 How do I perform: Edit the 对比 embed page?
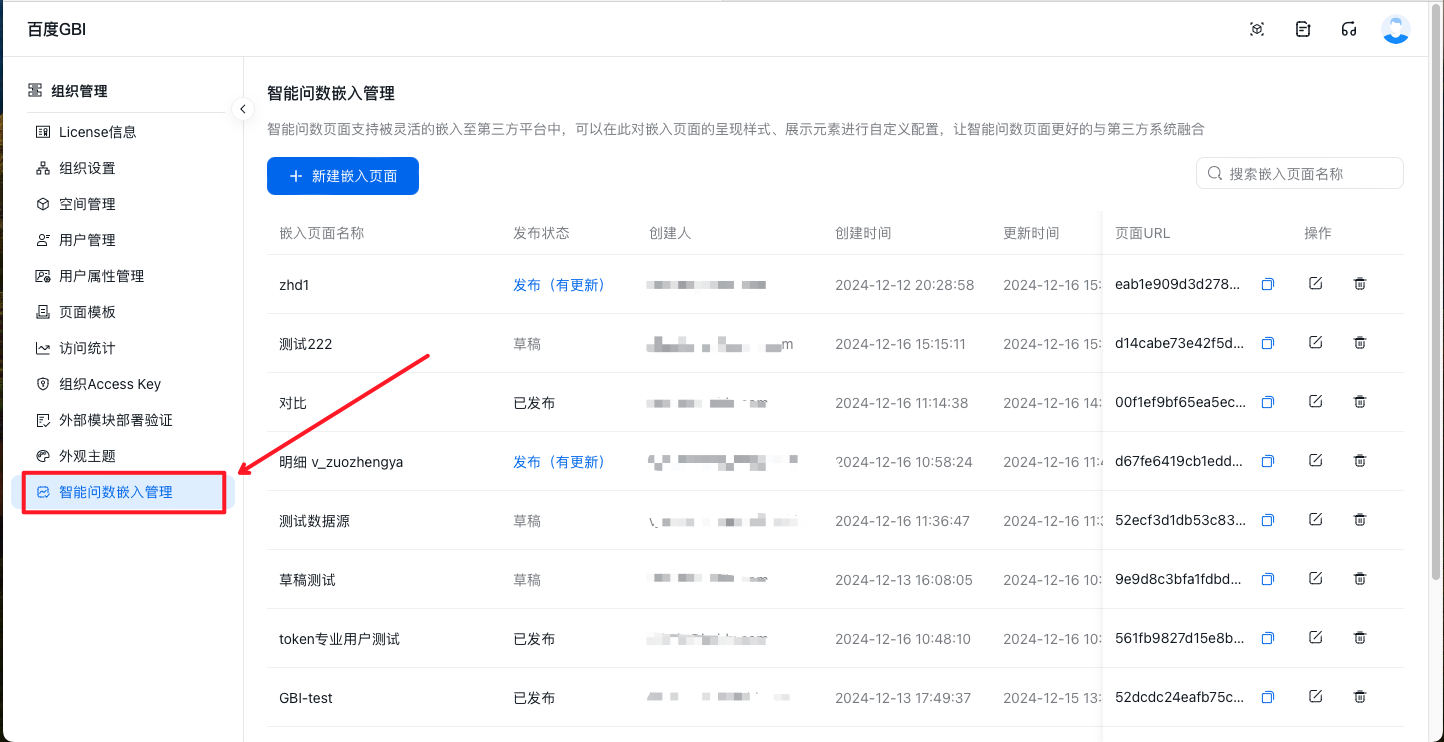pyautogui.click(x=1315, y=402)
